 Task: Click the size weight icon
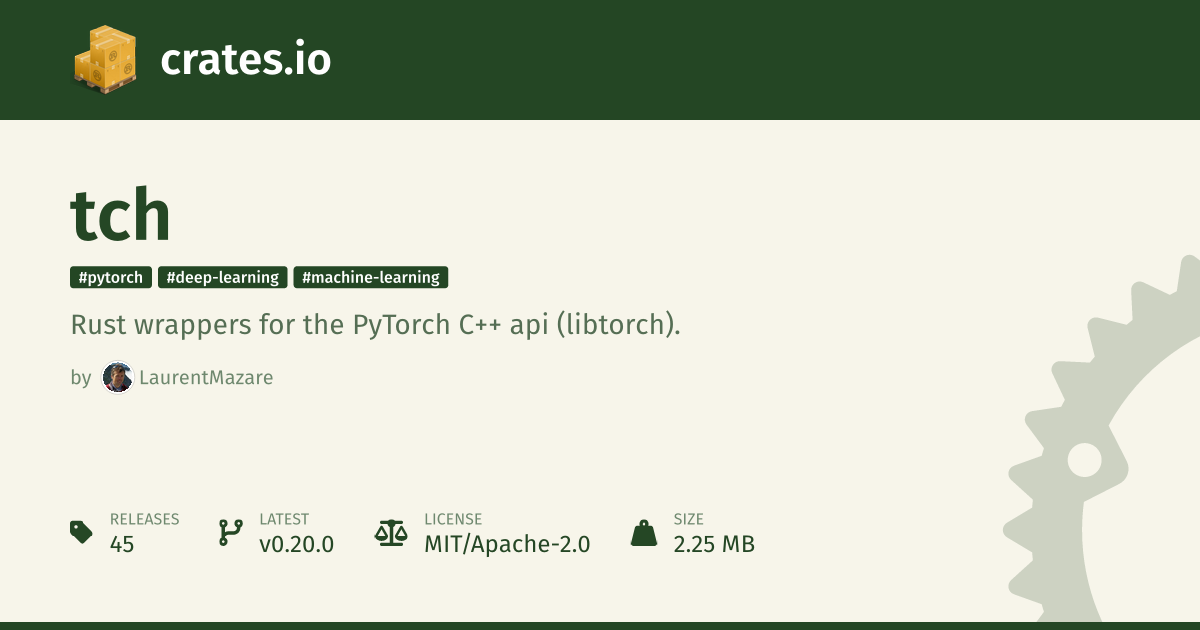pyautogui.click(x=643, y=532)
